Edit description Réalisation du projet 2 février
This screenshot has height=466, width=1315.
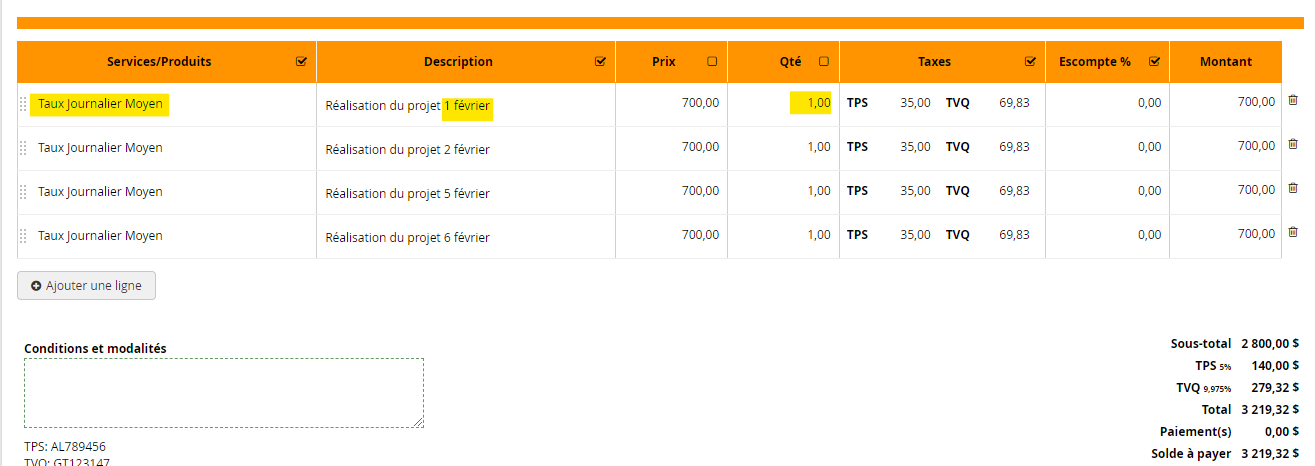click(408, 150)
